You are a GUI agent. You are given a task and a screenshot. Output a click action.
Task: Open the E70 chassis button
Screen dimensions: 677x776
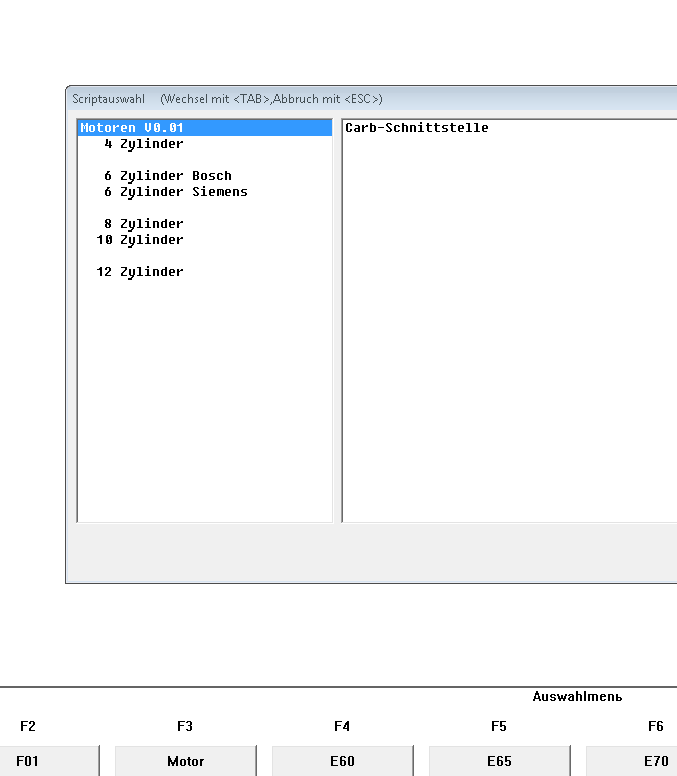click(631, 761)
